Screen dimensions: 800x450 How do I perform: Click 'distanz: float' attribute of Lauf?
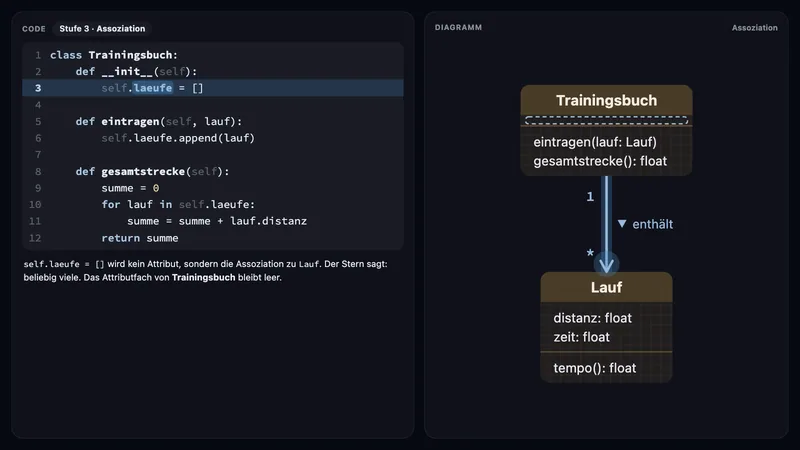click(592, 318)
